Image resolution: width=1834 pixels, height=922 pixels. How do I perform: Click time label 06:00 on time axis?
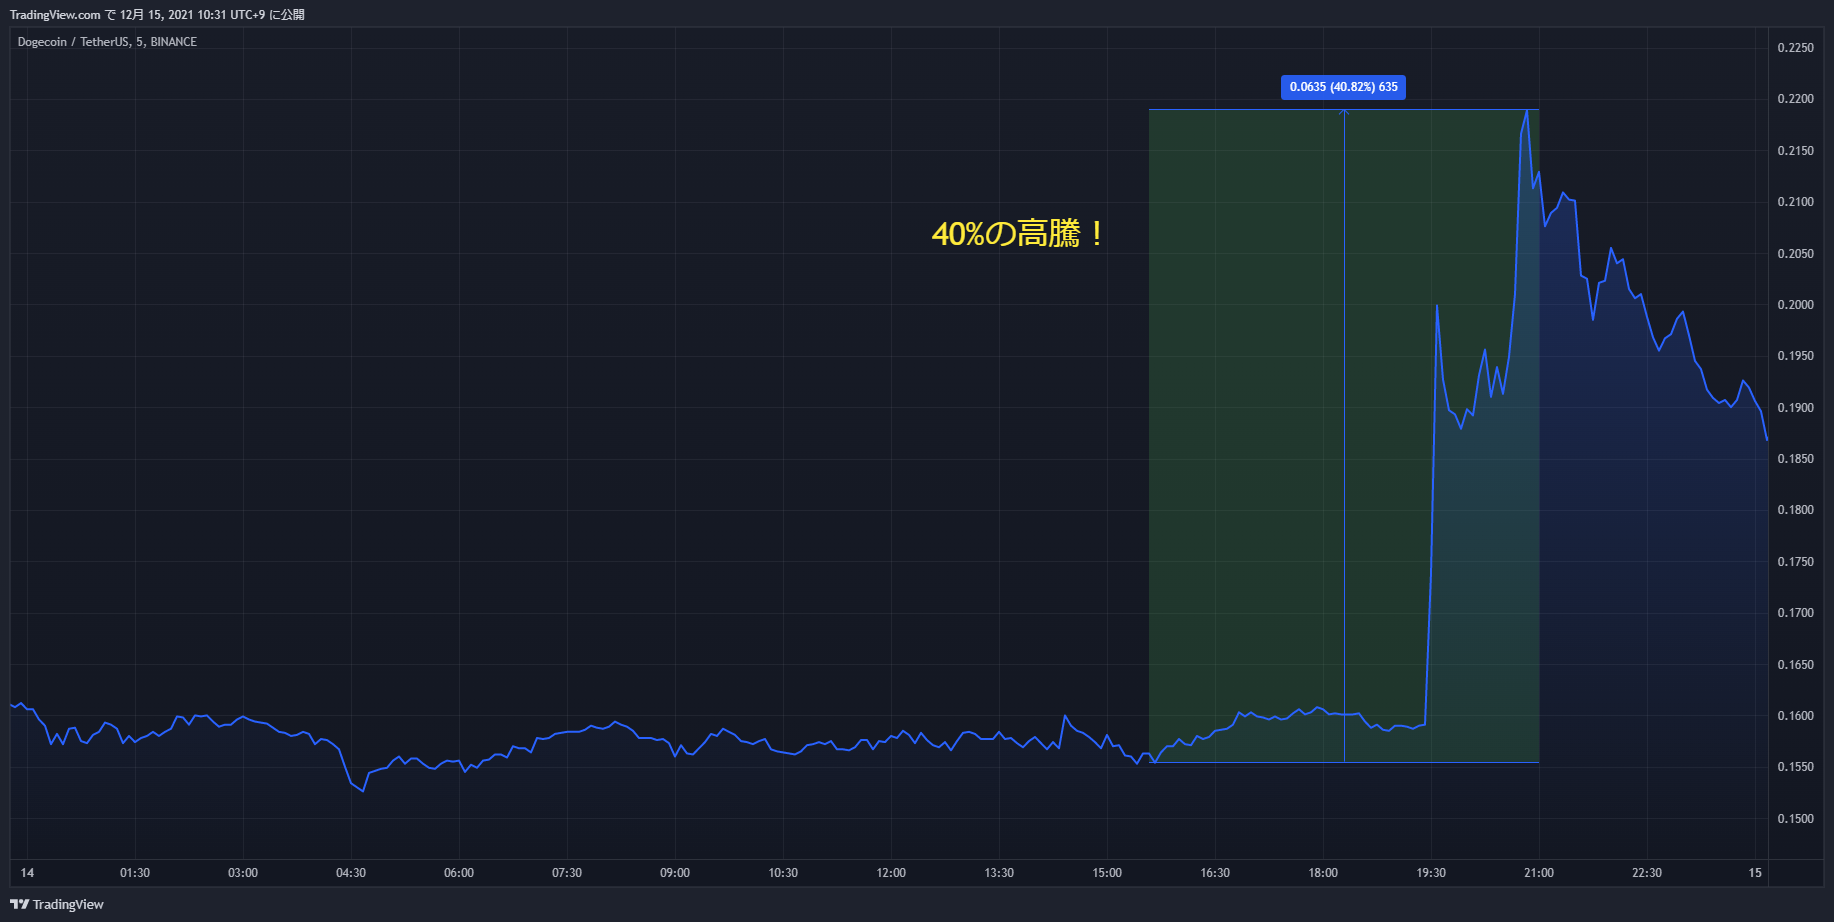coord(459,873)
